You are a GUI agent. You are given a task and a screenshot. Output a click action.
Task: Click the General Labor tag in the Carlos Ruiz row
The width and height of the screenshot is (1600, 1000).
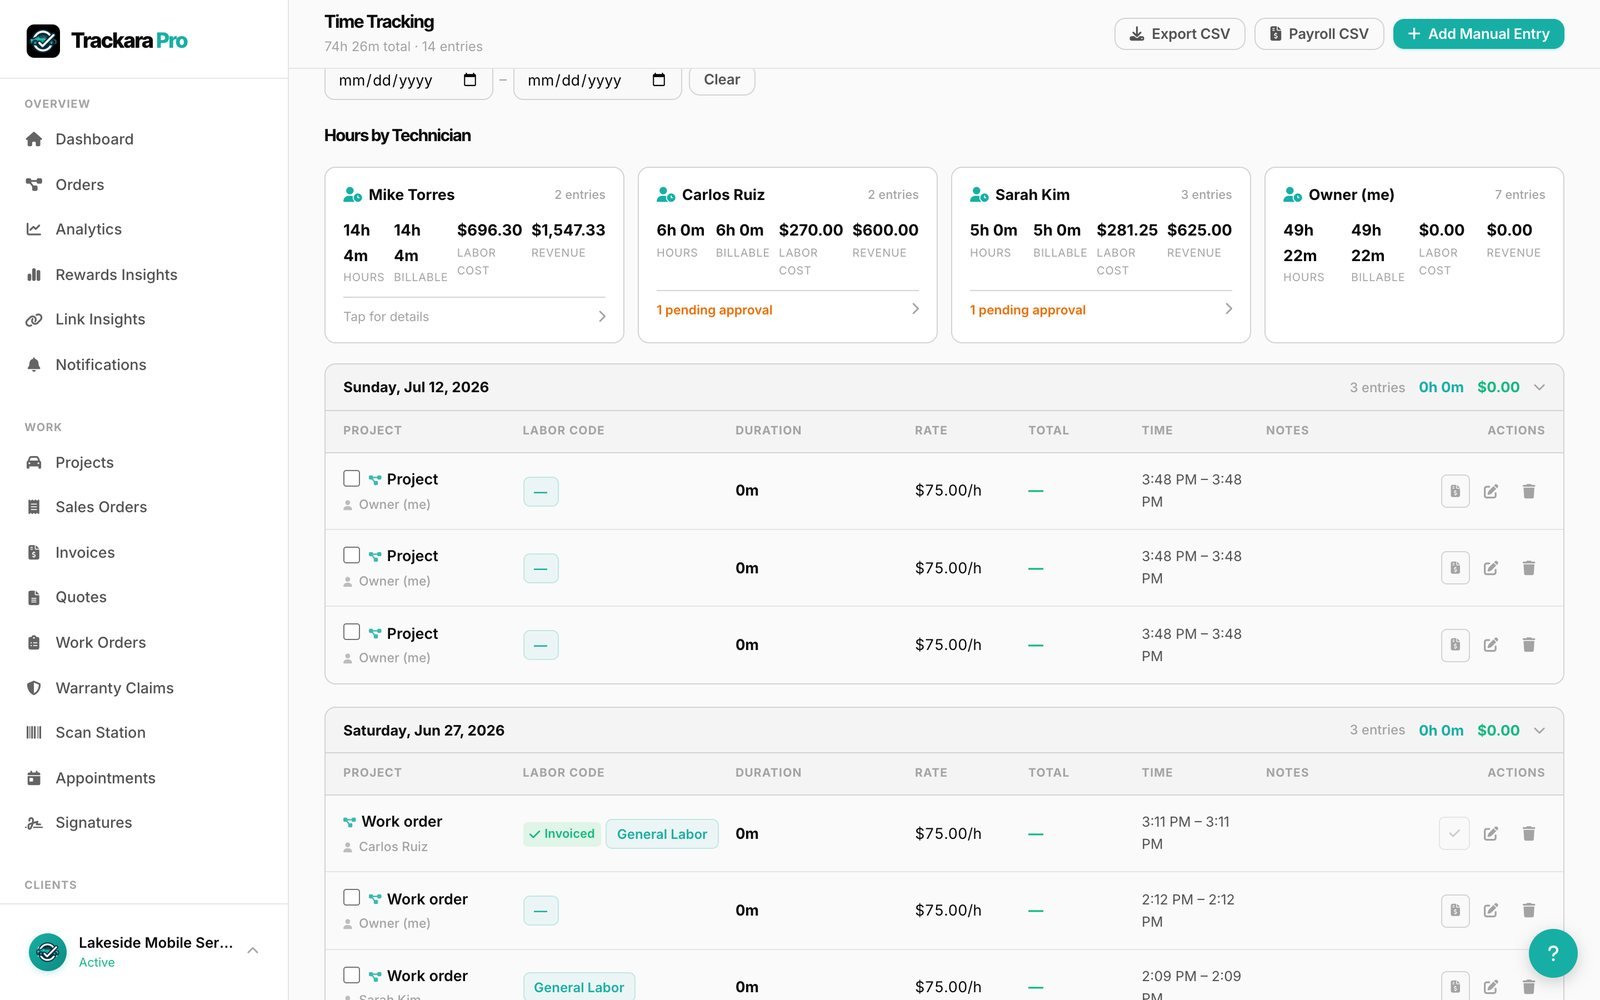[662, 834]
